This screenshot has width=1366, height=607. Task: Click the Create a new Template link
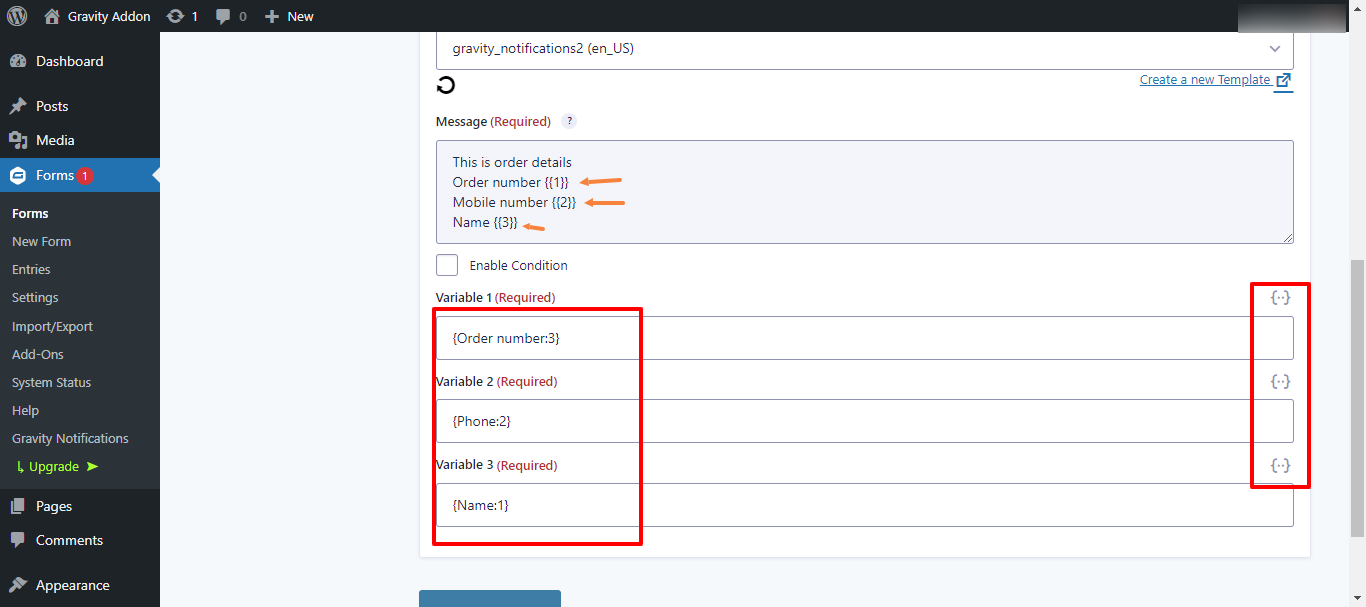pyautogui.click(x=1205, y=80)
